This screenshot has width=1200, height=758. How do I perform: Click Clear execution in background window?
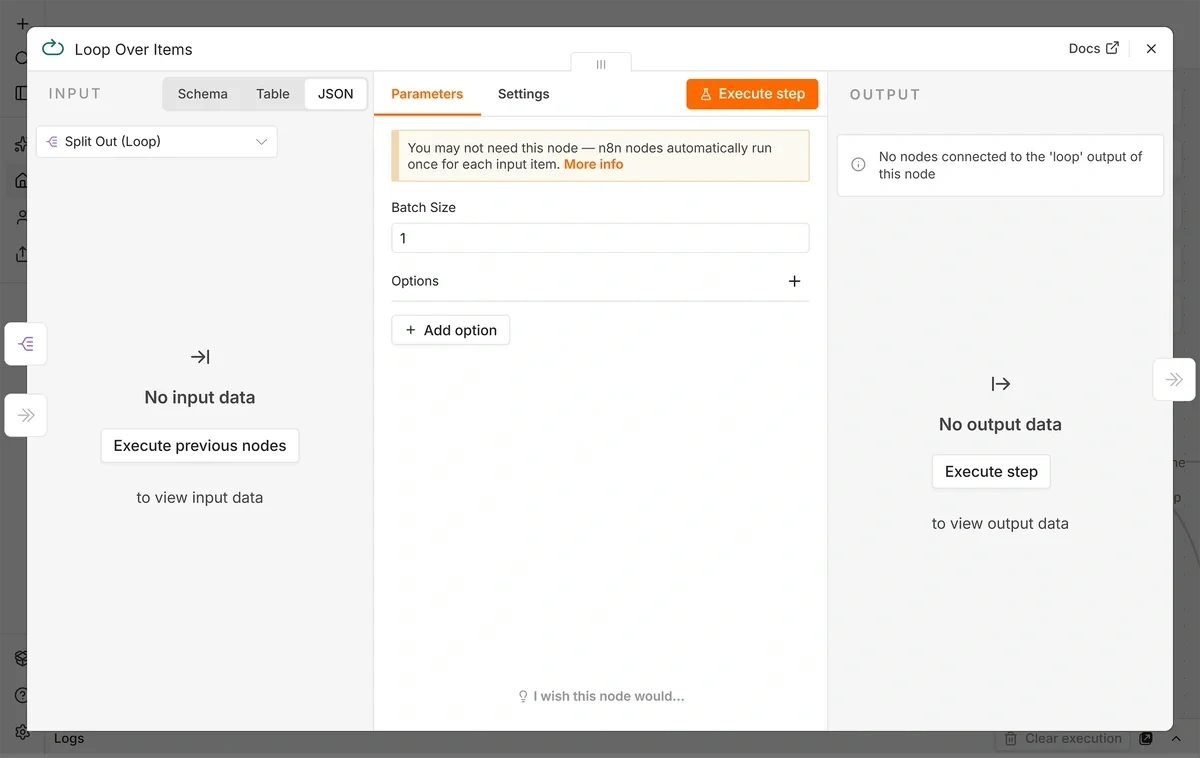1064,739
